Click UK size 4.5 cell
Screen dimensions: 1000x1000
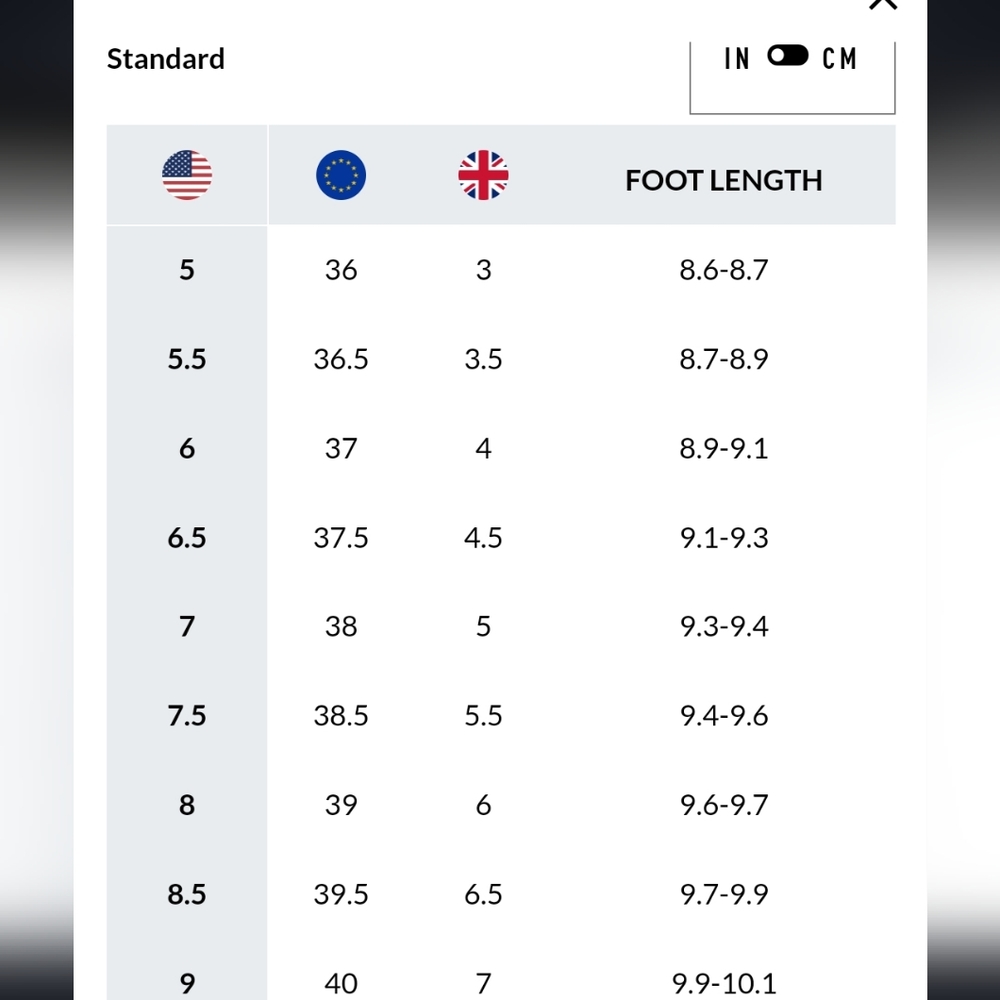pyautogui.click(x=483, y=538)
